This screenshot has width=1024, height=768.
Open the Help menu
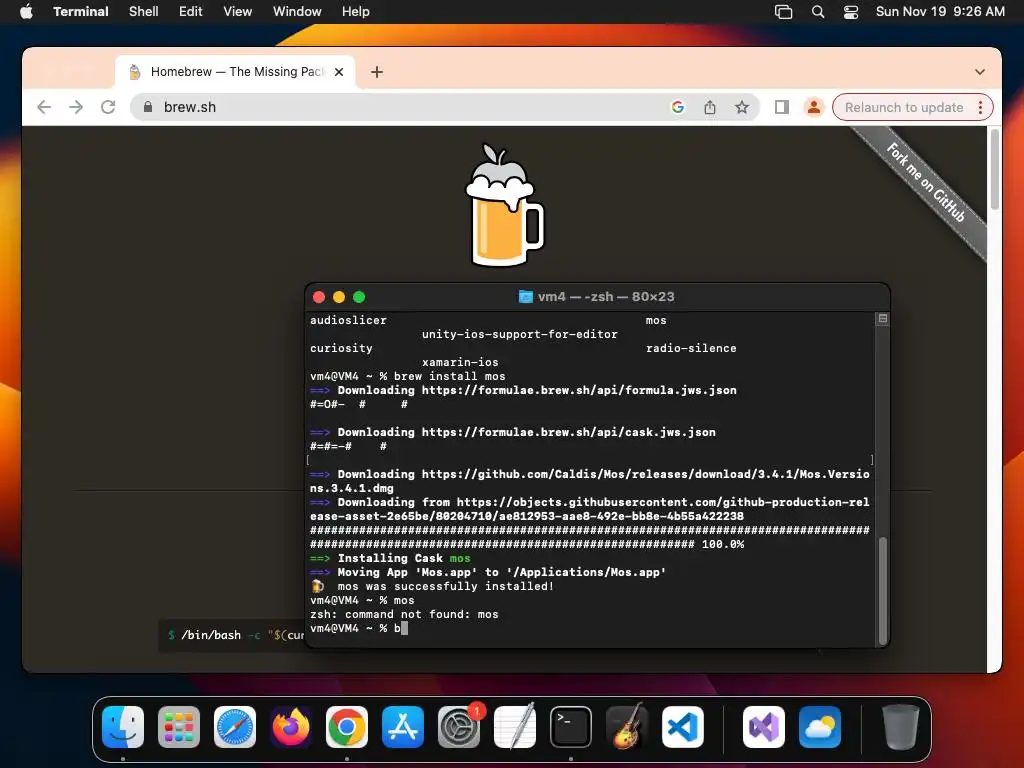pos(356,11)
